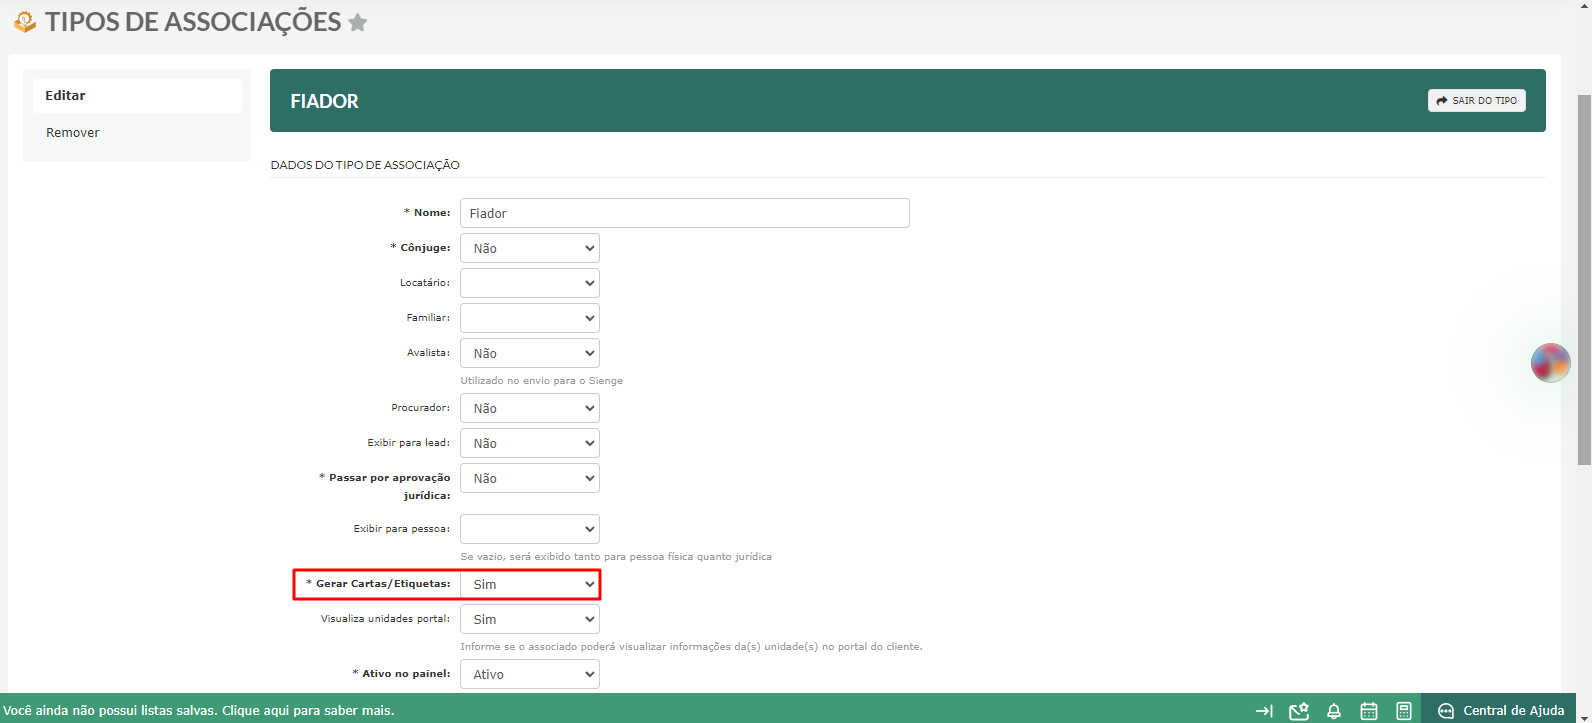Open the Exibir para pessoa dropdown
1592x723 pixels.
coord(529,529)
